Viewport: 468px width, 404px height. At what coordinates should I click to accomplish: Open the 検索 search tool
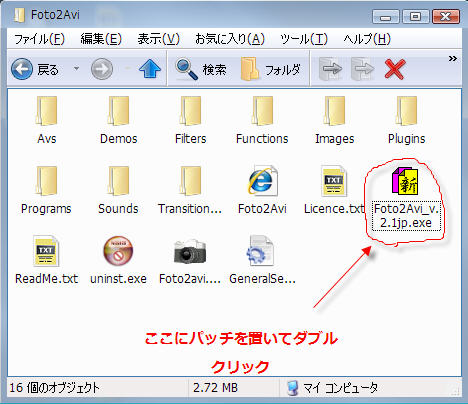pos(201,69)
